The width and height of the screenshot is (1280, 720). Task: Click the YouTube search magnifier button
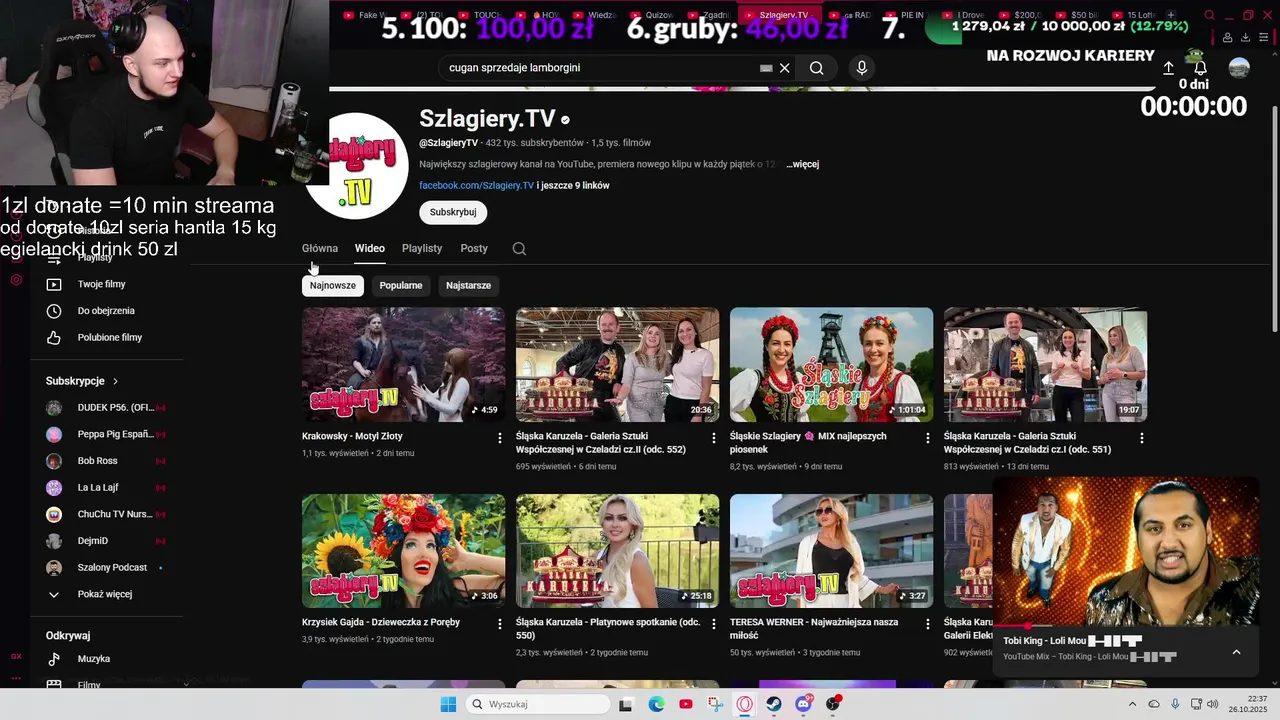pos(817,68)
